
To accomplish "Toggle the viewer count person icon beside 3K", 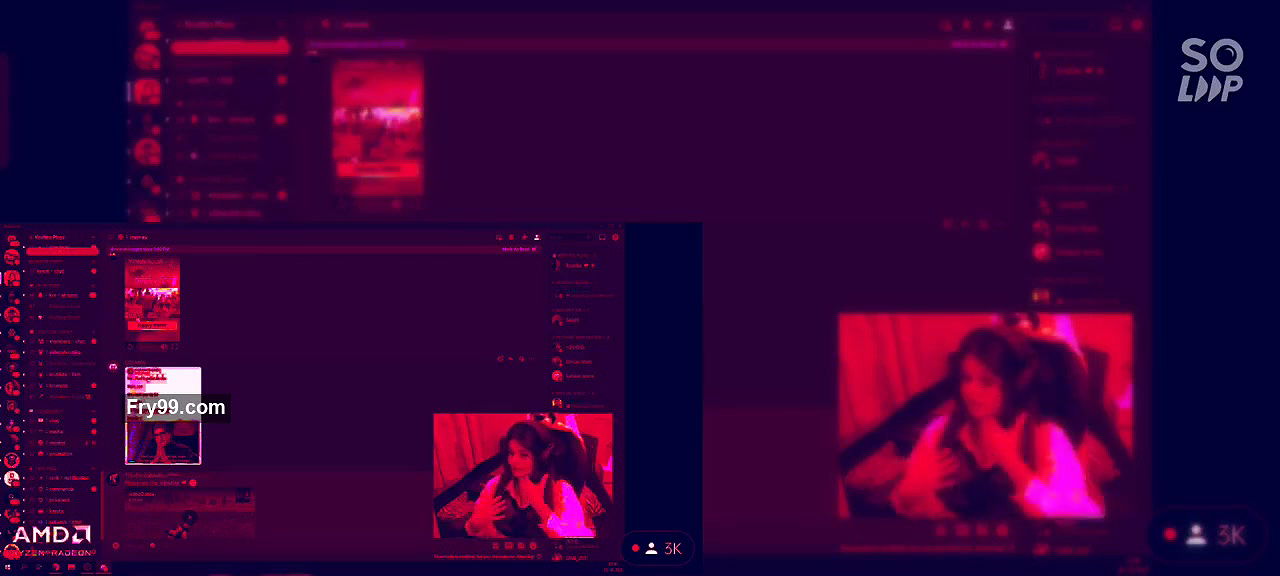I will (651, 548).
